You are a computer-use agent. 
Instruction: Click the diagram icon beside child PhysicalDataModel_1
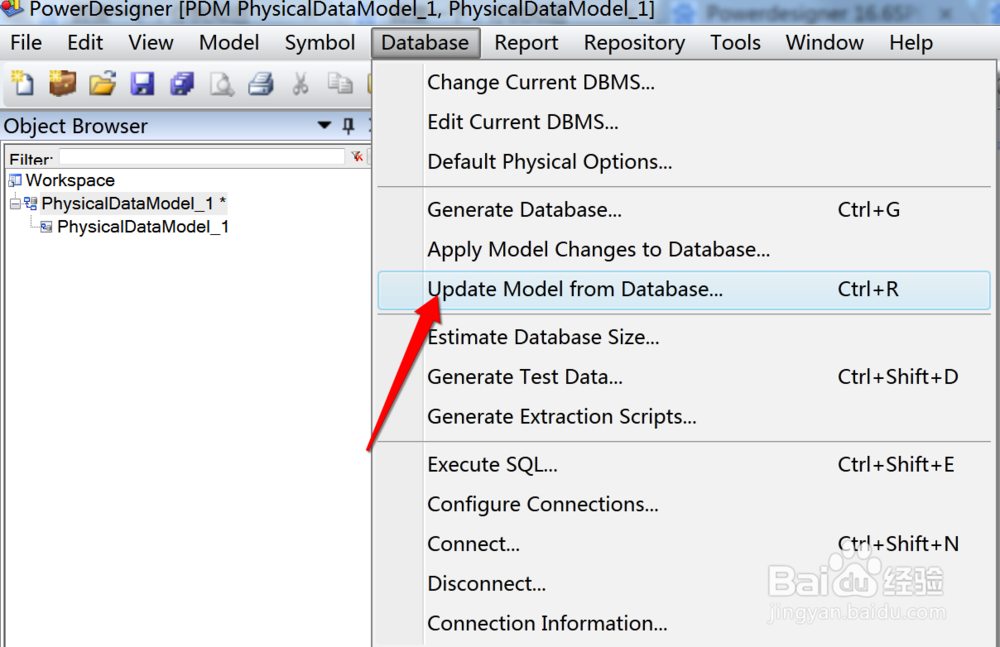click(46, 227)
